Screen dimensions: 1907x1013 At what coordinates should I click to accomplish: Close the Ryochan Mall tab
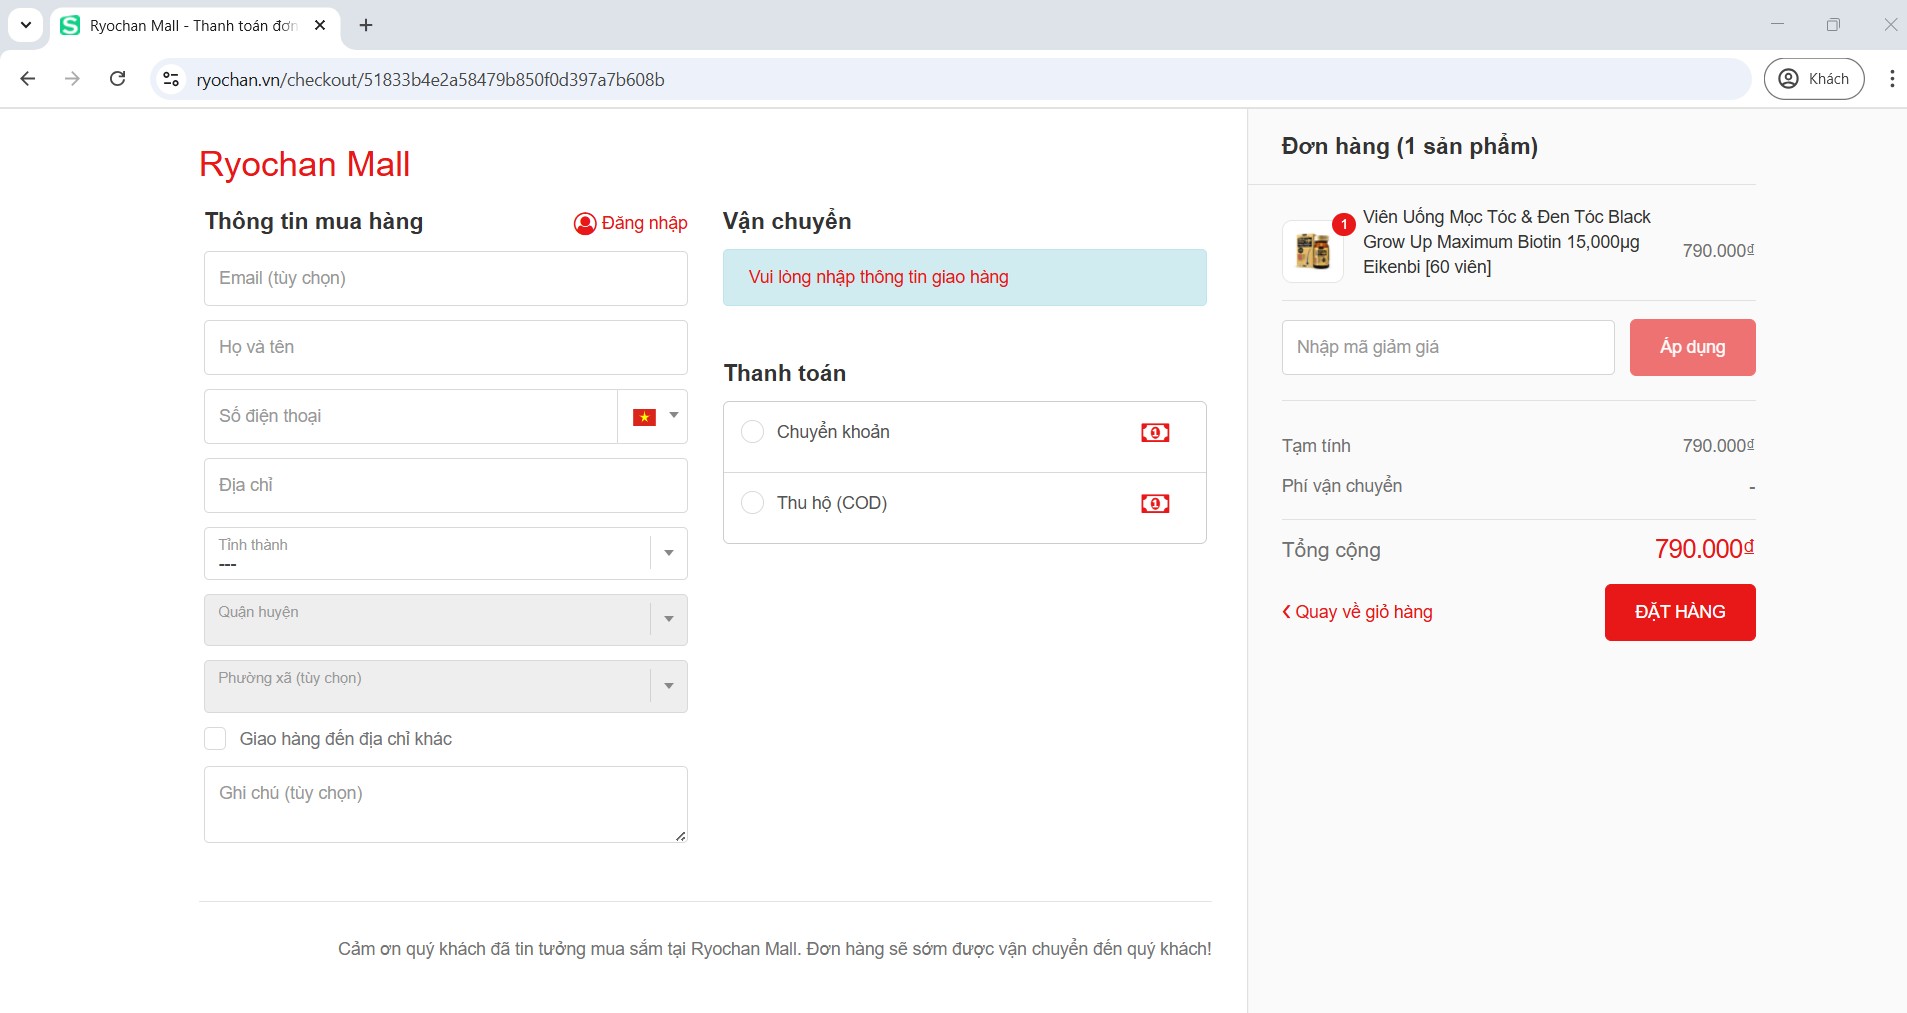[x=320, y=25]
